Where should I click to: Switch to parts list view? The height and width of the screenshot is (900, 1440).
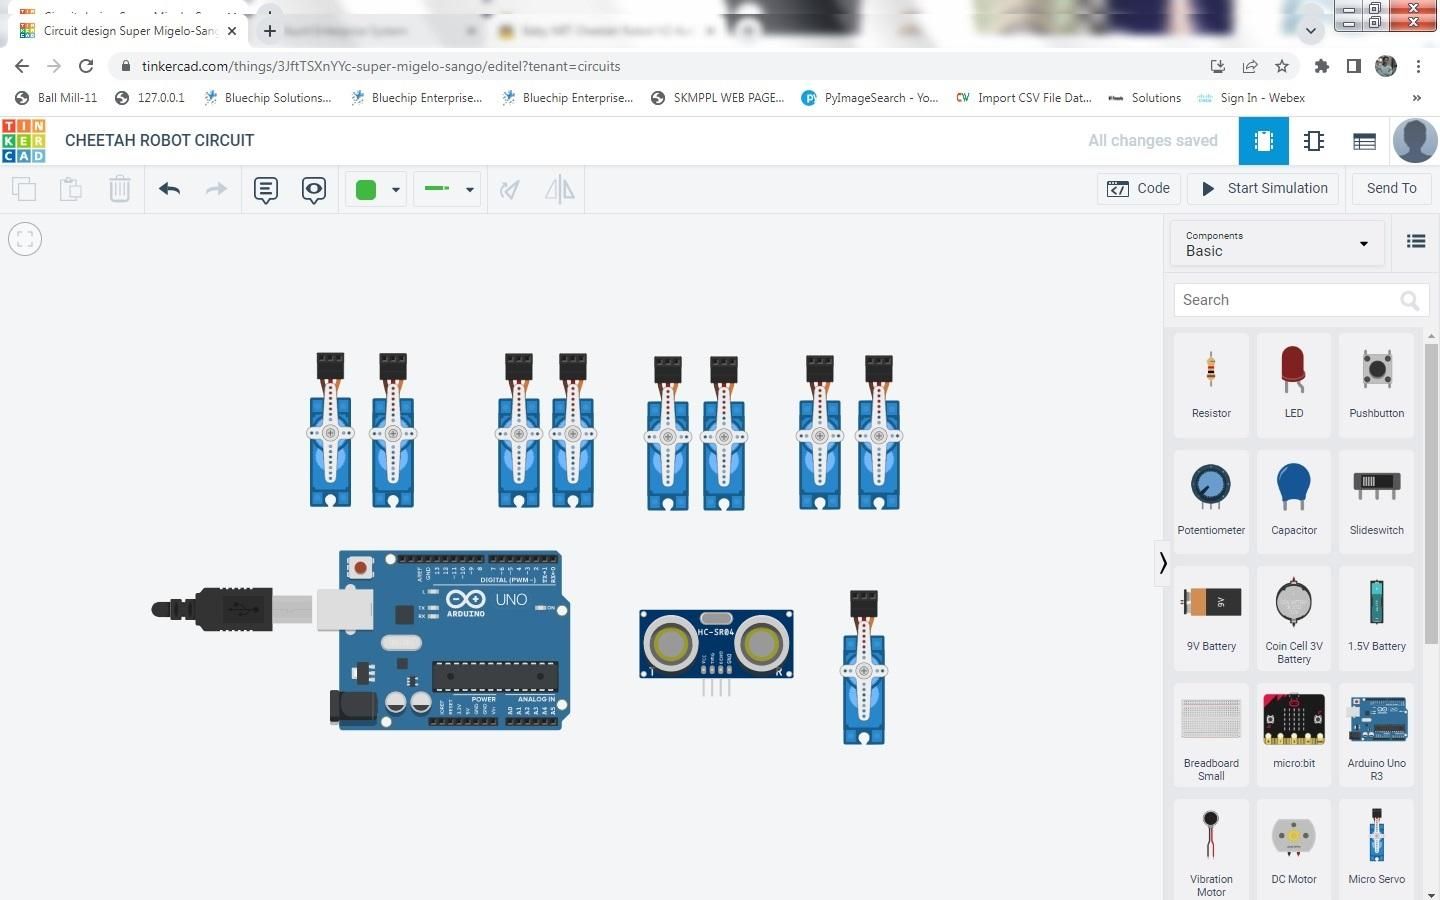point(1364,141)
